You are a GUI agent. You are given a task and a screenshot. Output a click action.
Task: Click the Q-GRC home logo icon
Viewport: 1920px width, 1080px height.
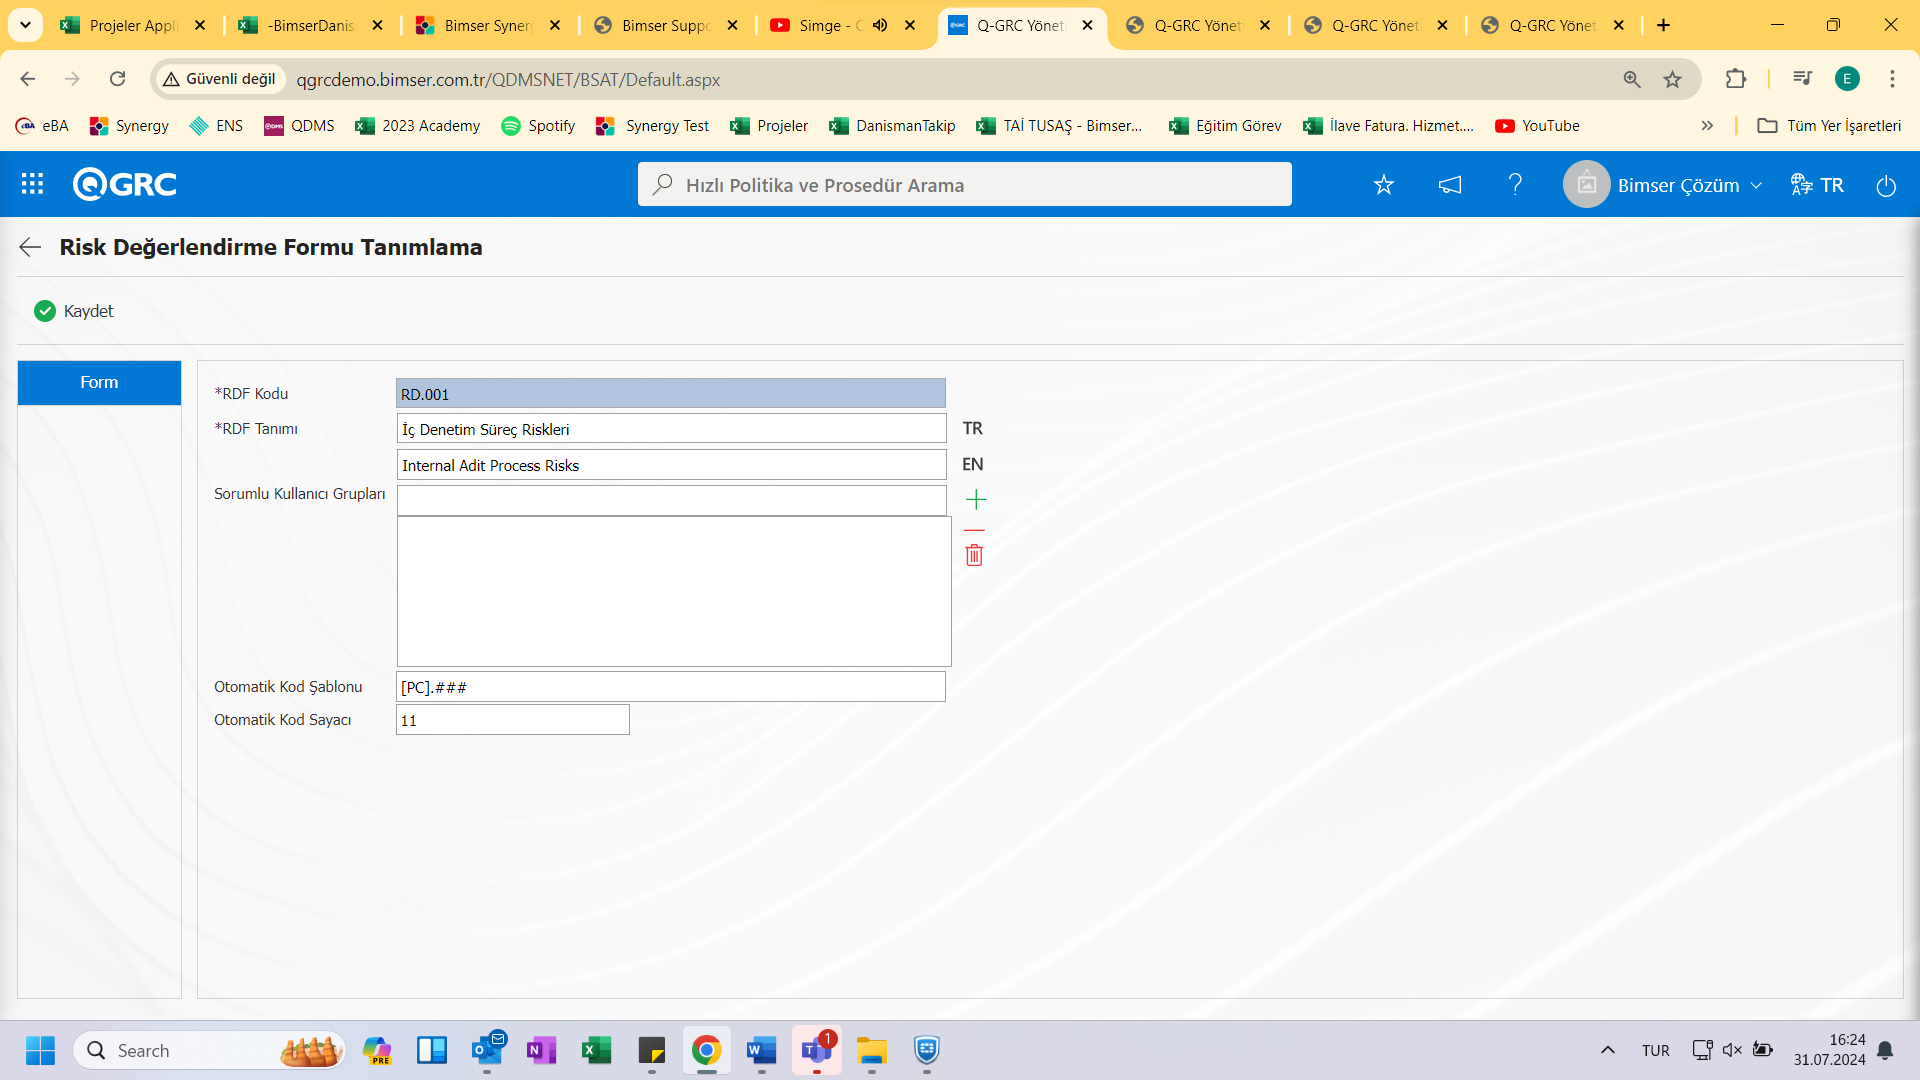(124, 183)
